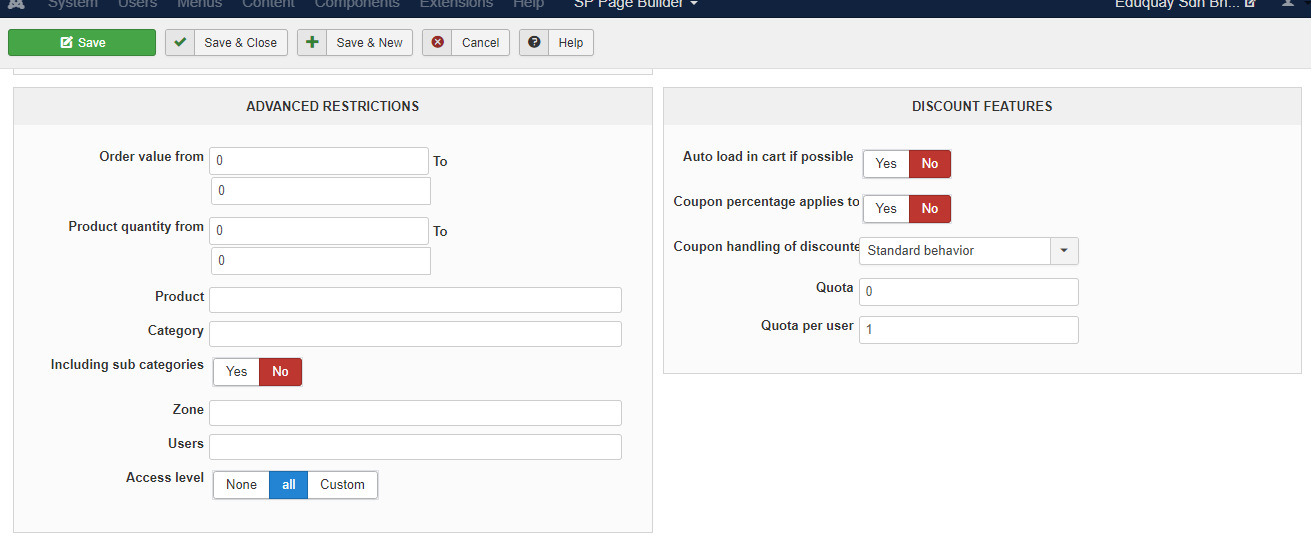The height and width of the screenshot is (547, 1311).
Task: Click the Quota per user field
Action: pyautogui.click(x=968, y=330)
